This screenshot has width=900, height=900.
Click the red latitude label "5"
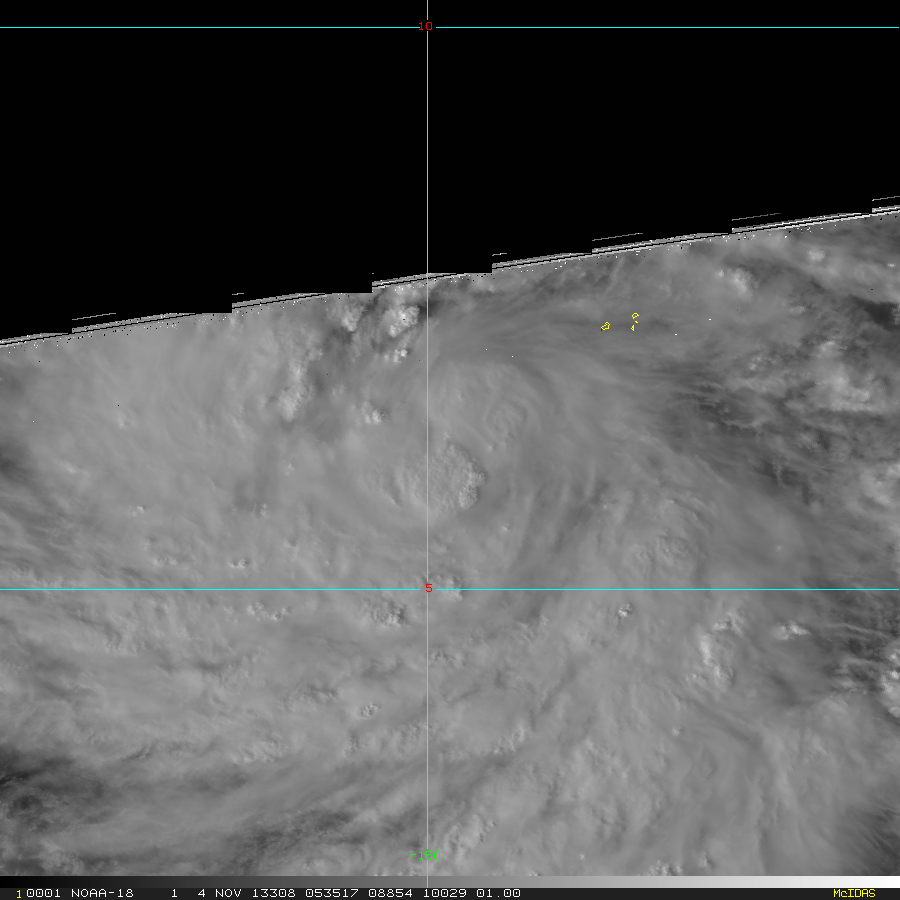click(429, 588)
